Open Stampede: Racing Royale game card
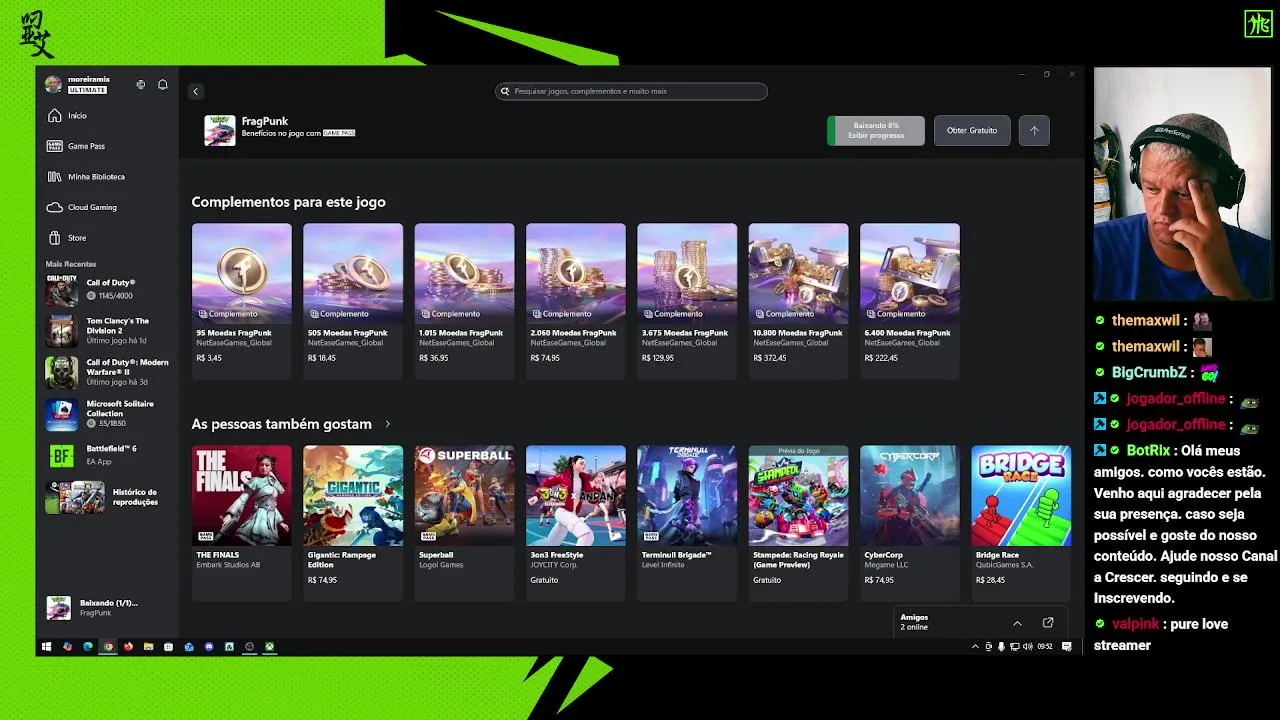Image resolution: width=1280 pixels, height=720 pixels. (798, 522)
